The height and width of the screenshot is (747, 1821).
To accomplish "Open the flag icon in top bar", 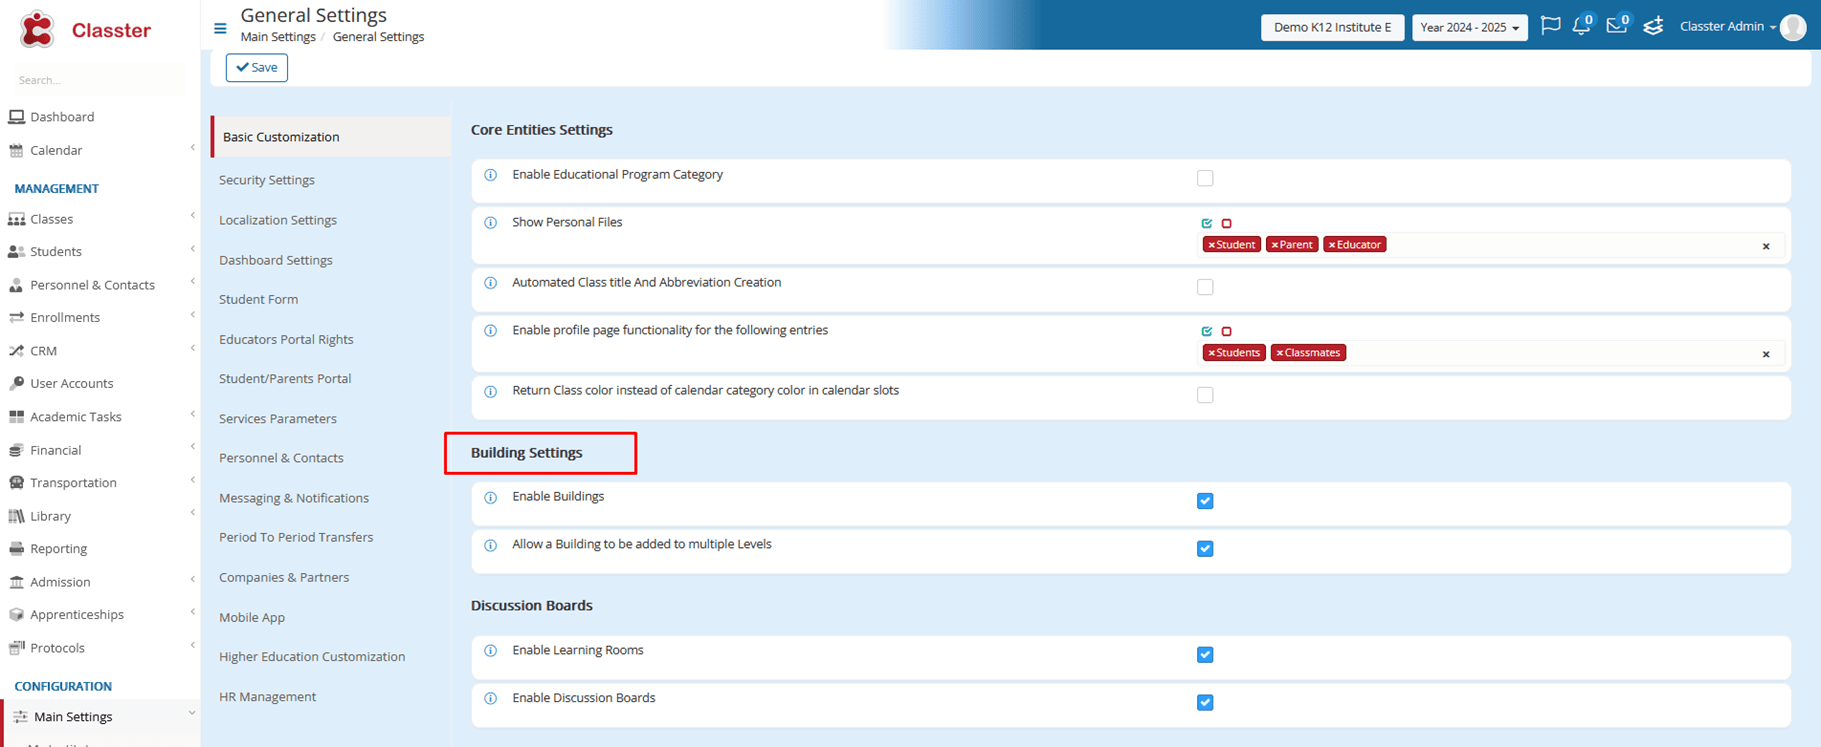I will 1550,26.
